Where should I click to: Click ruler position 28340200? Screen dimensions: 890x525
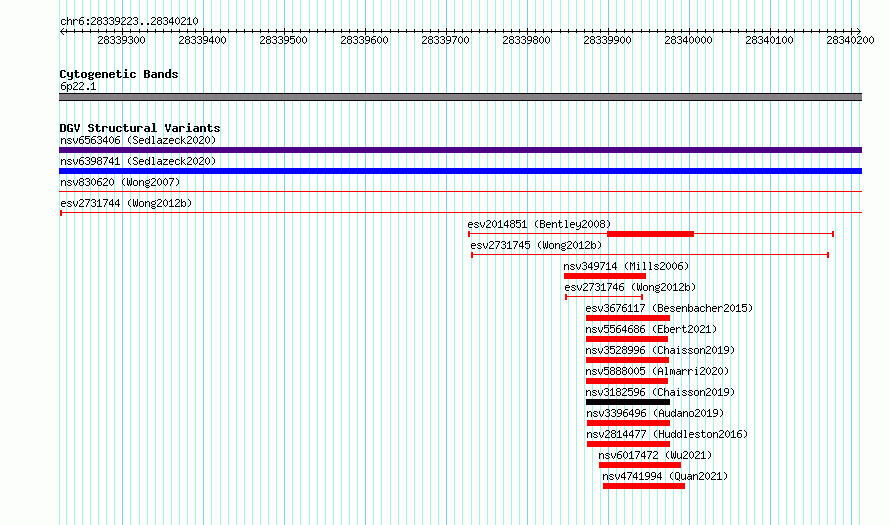850,40
